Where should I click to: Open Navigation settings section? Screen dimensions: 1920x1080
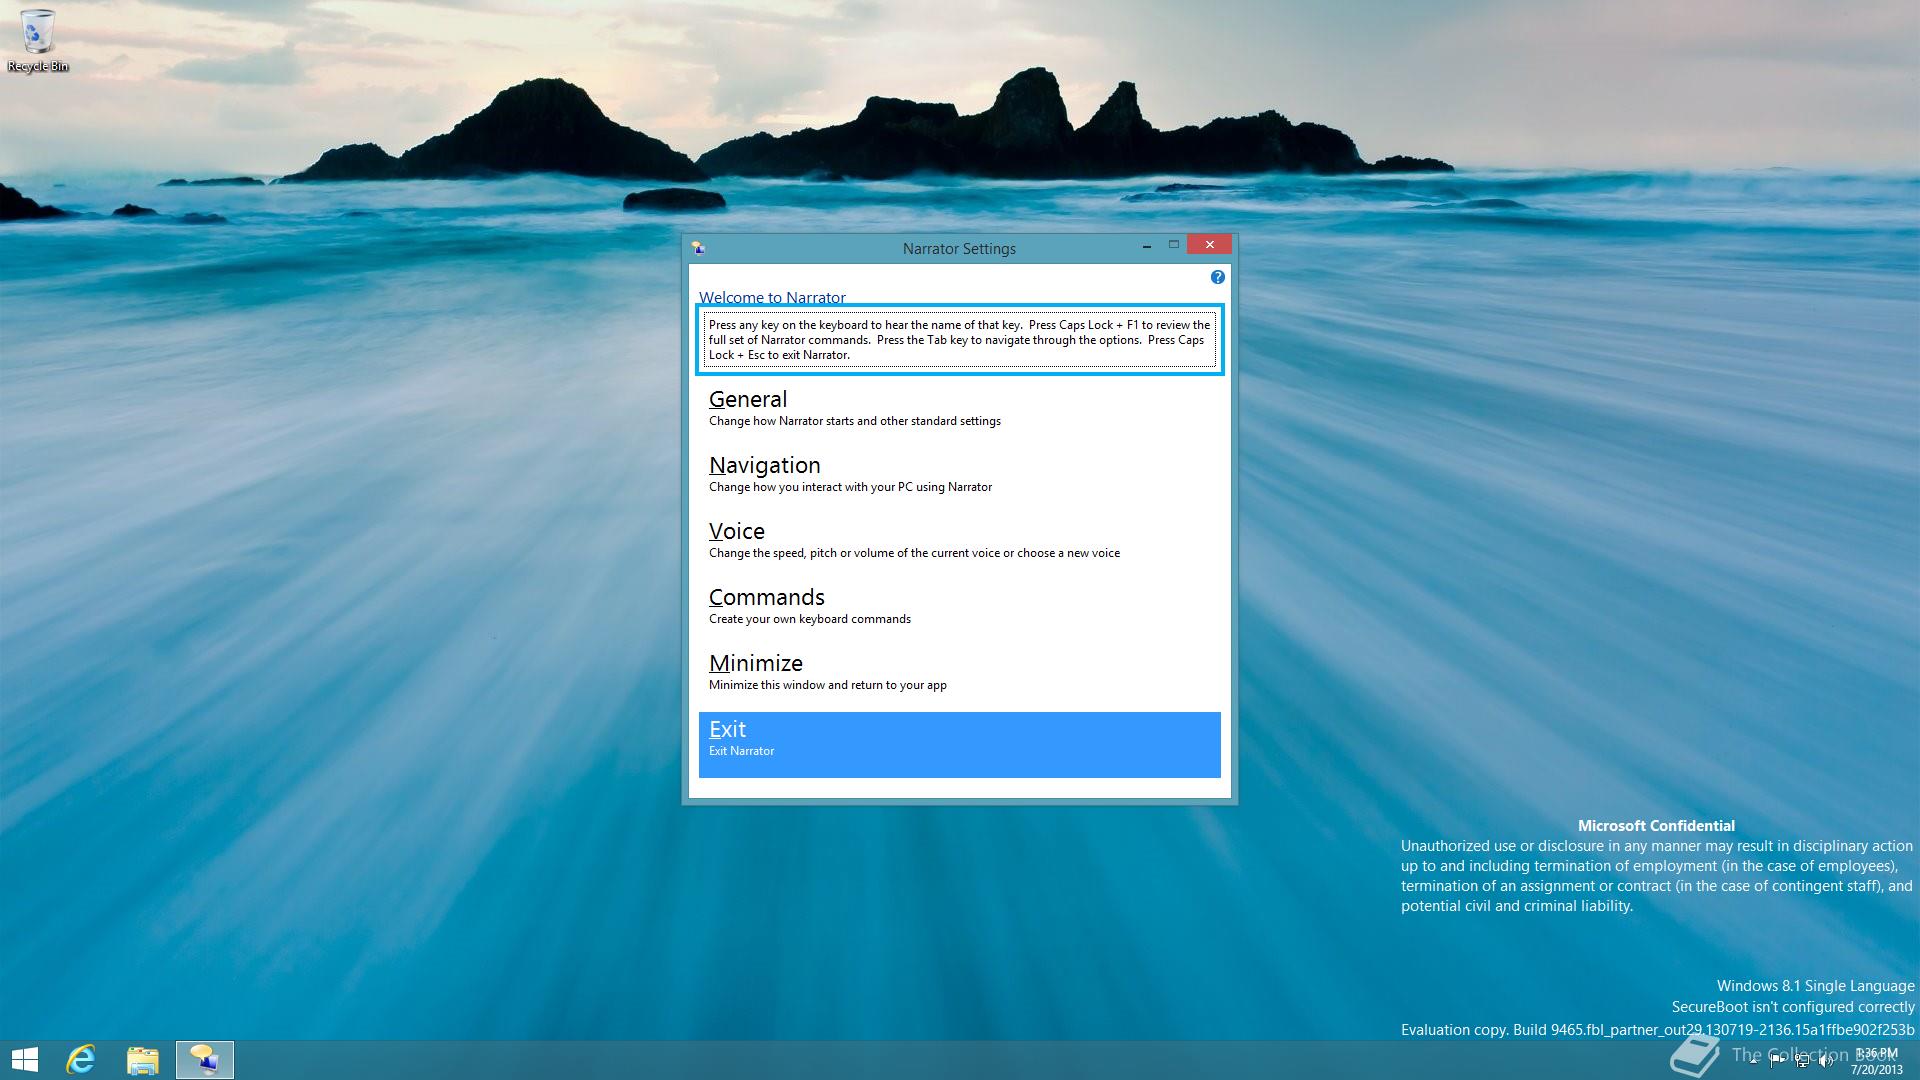pyautogui.click(x=764, y=466)
